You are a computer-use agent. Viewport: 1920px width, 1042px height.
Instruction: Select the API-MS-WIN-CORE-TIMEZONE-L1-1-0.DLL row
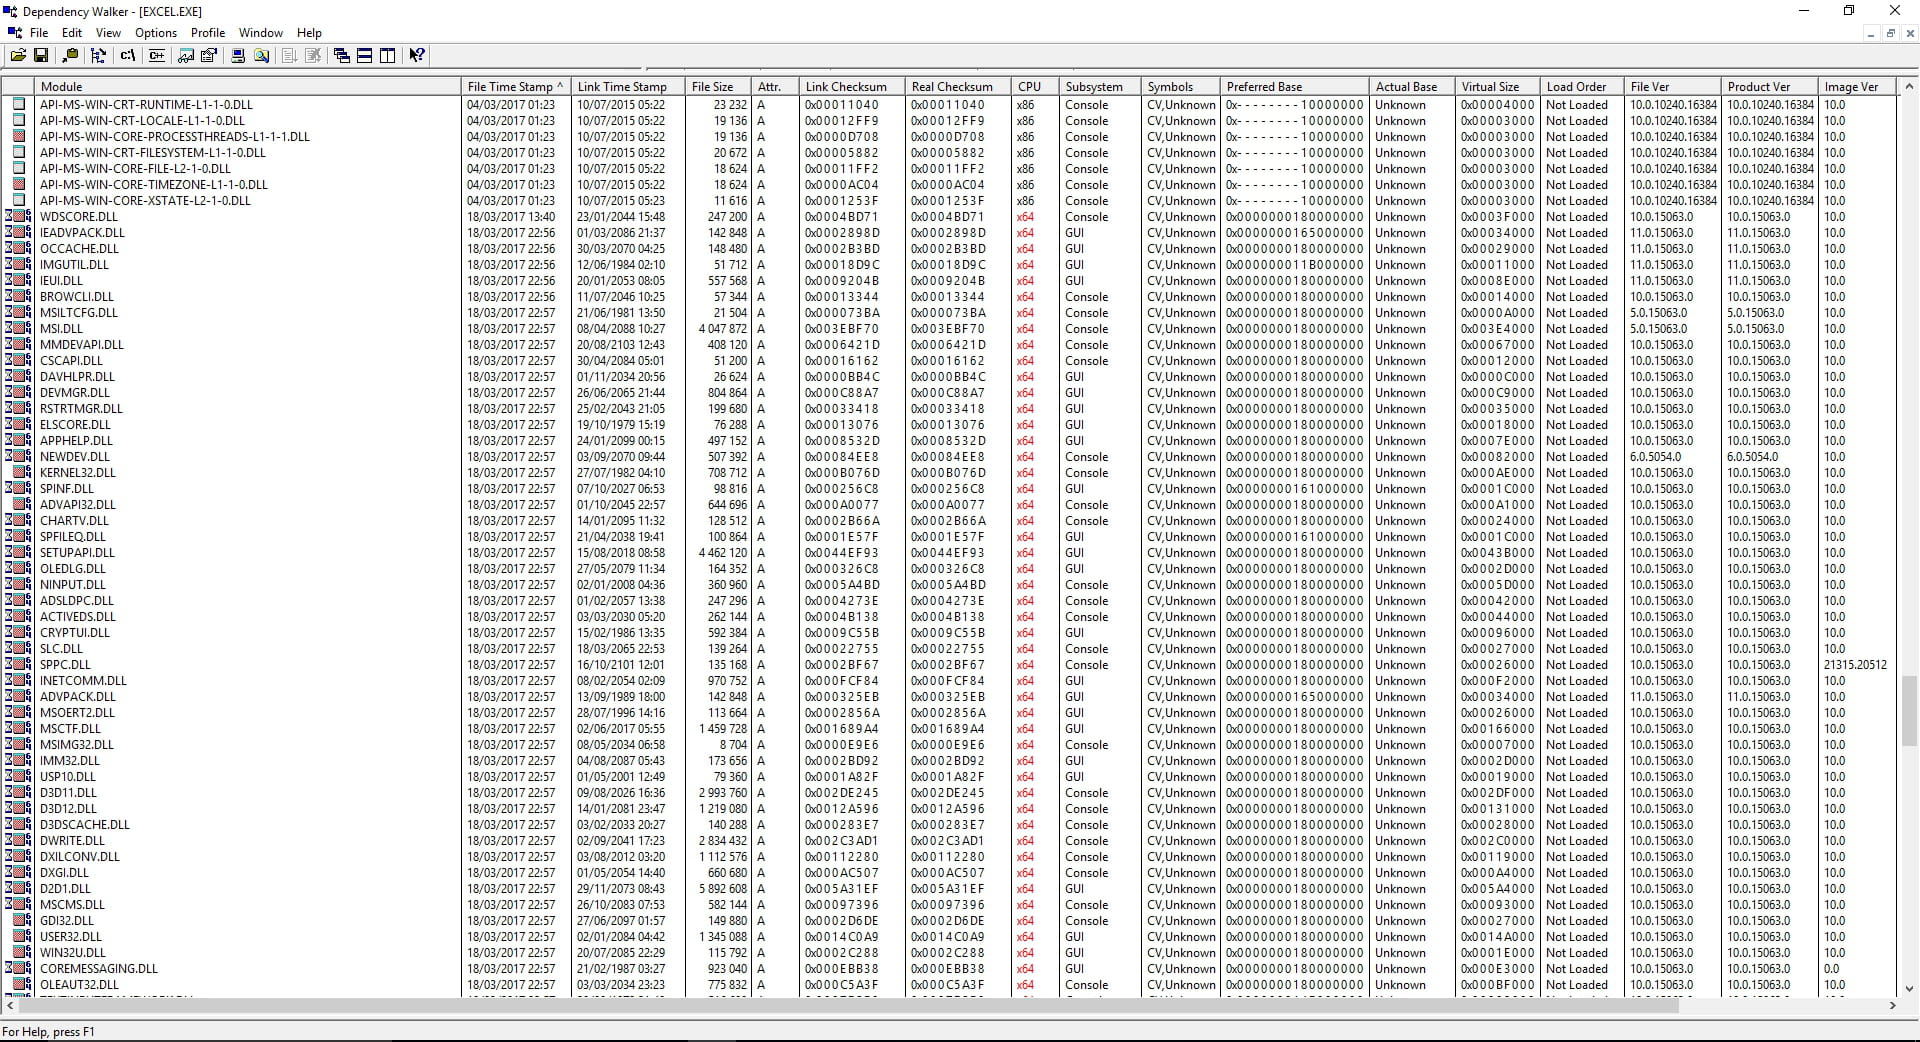click(x=950, y=184)
